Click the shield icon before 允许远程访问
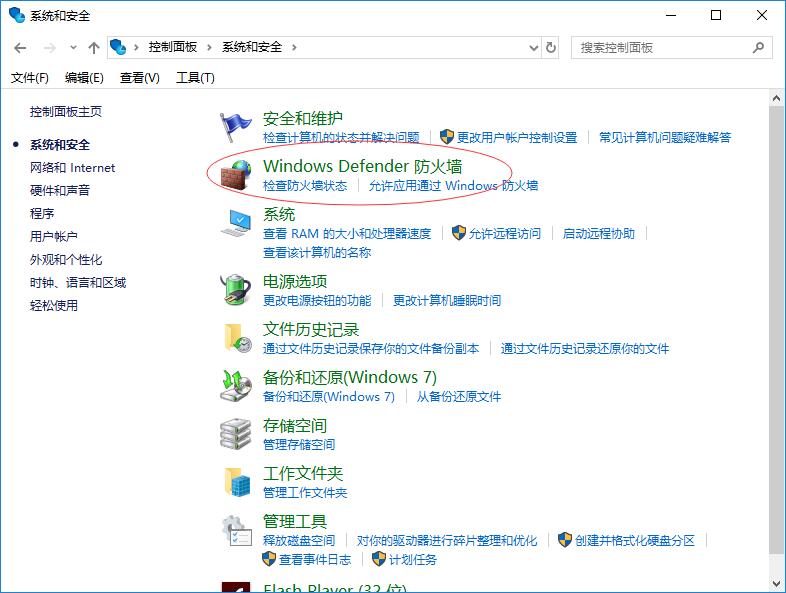 (x=459, y=233)
